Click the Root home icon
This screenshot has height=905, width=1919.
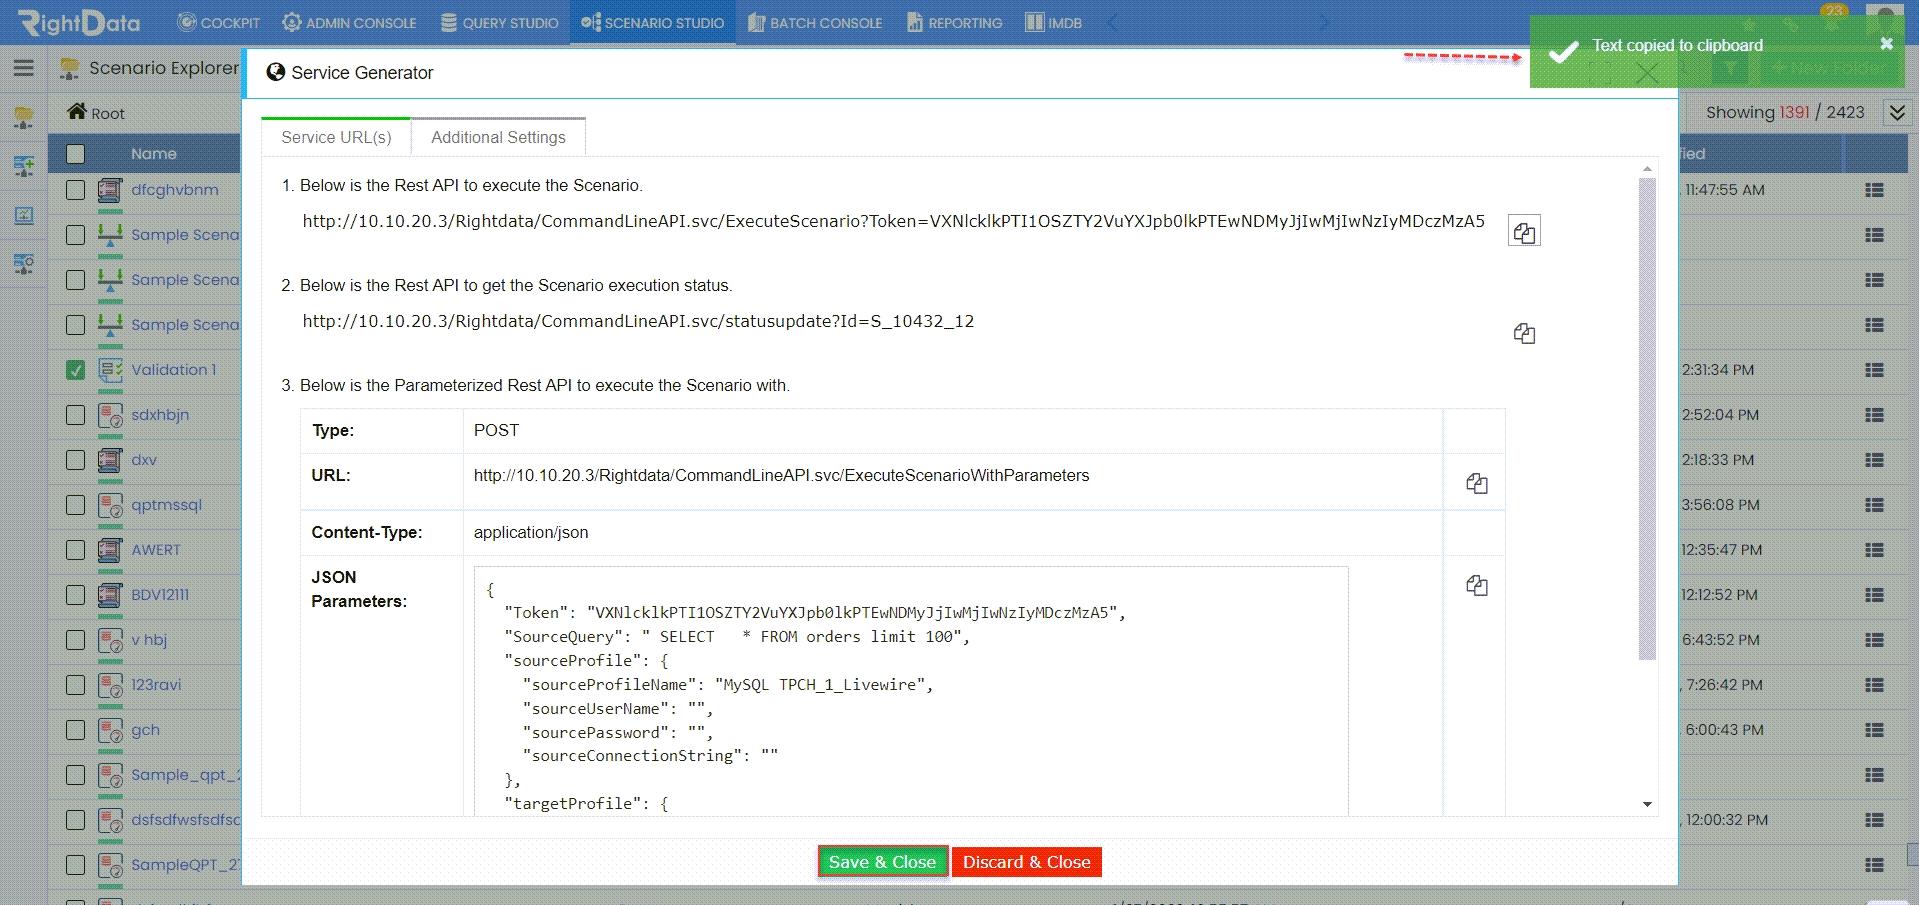coord(77,111)
